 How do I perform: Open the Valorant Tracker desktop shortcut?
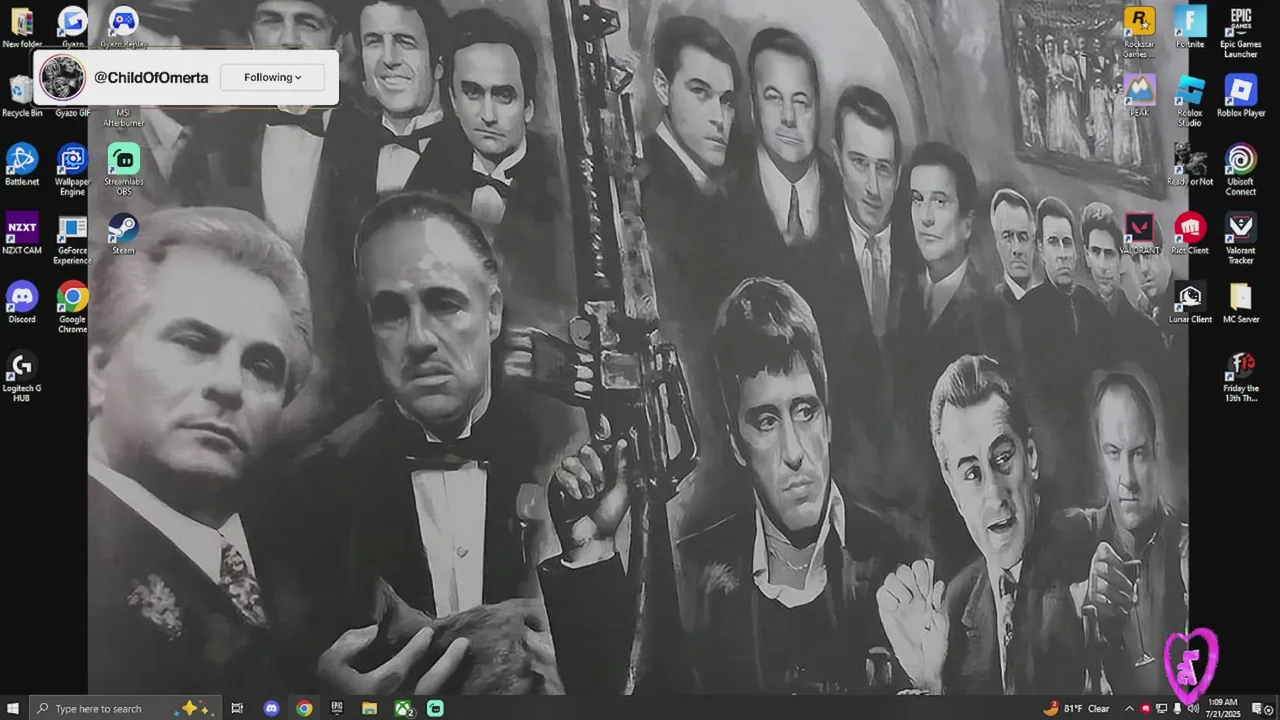click(x=1241, y=239)
